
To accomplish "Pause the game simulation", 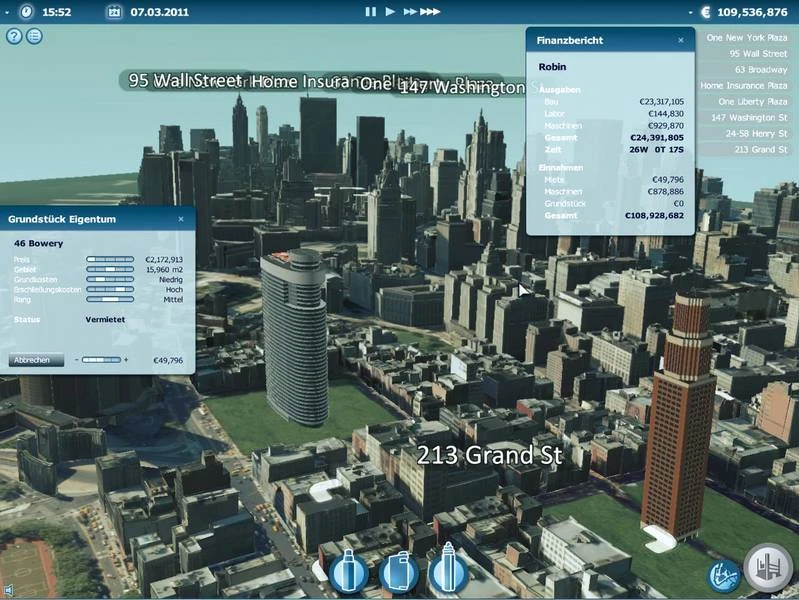I will coord(370,11).
